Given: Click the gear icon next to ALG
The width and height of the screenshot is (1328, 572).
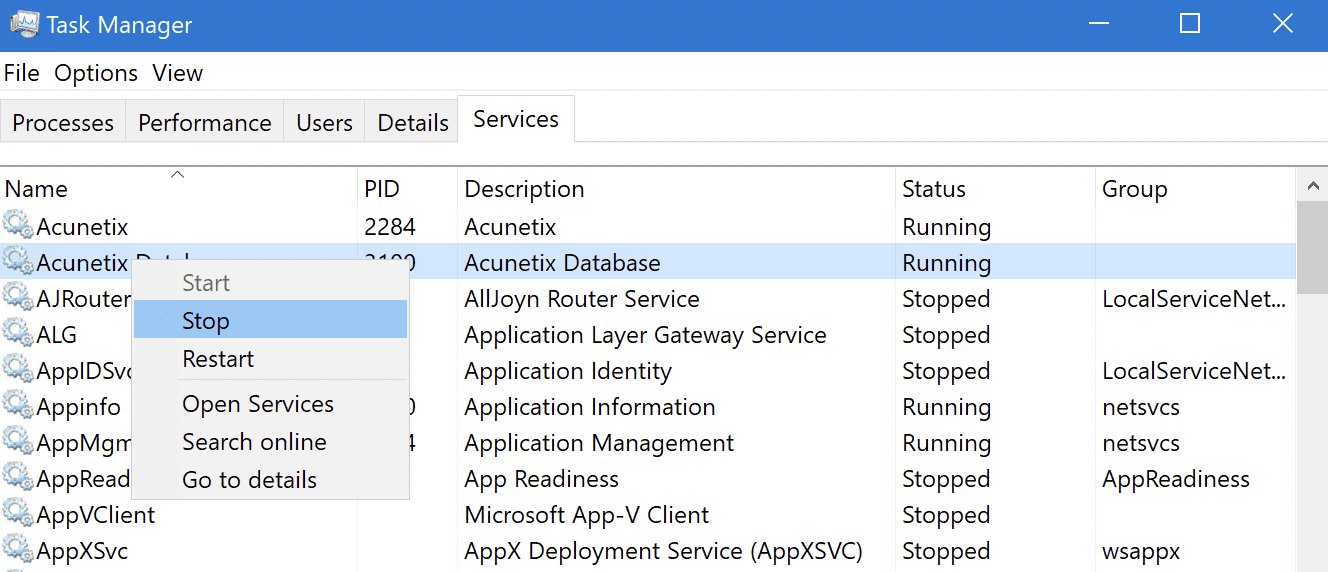Looking at the screenshot, I should coord(18,334).
